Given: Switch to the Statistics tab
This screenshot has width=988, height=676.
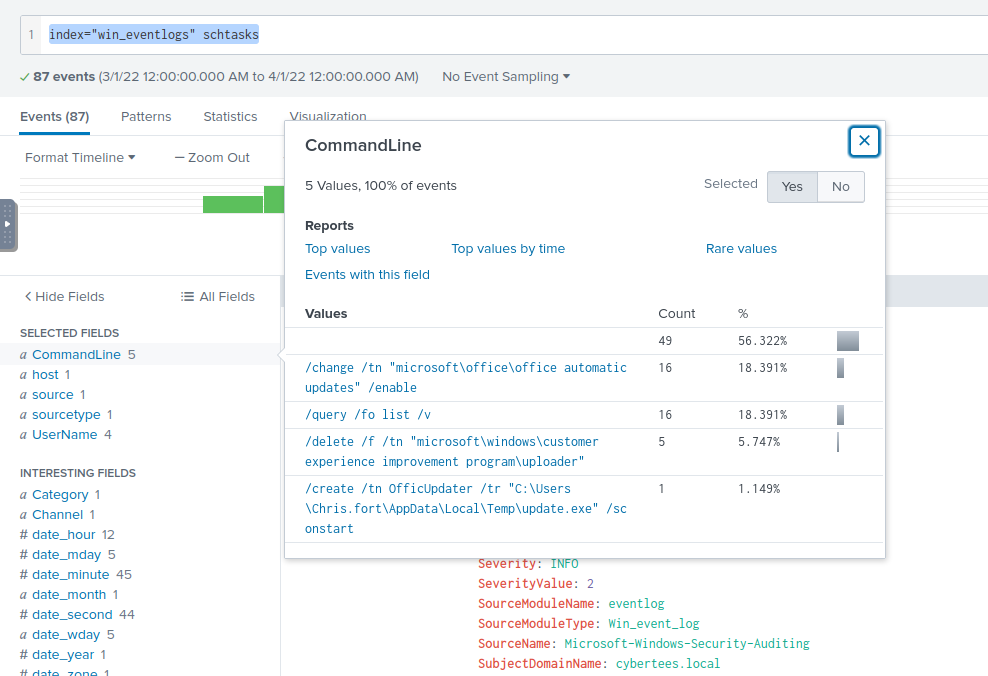Looking at the screenshot, I should pos(229,117).
